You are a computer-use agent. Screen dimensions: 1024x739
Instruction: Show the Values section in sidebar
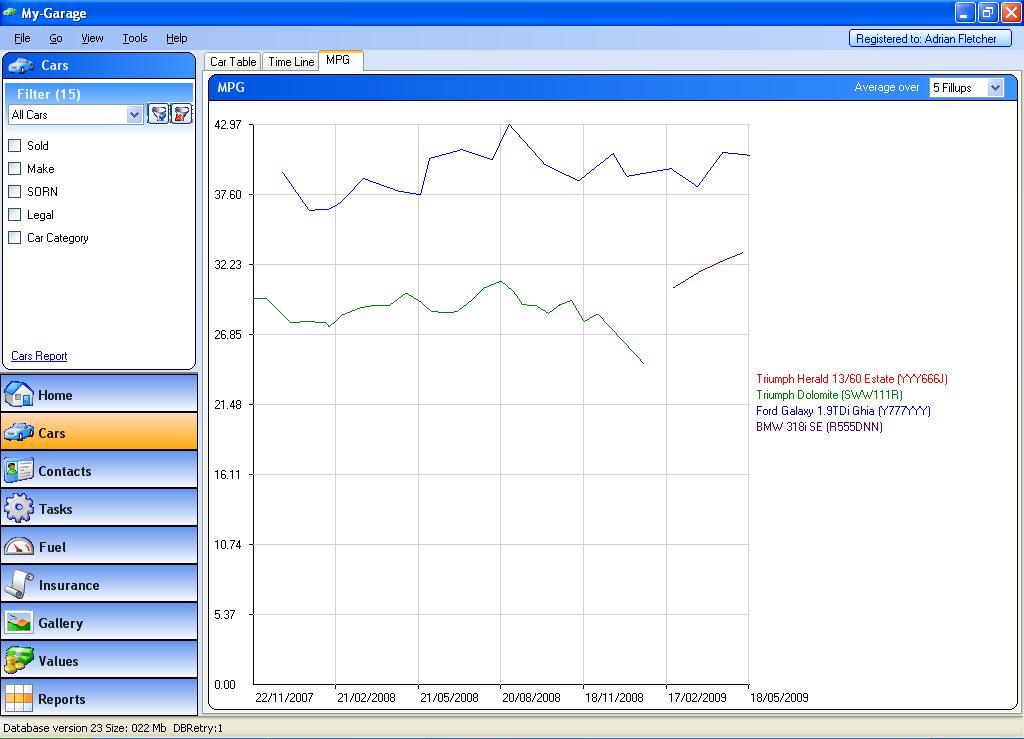pos(99,660)
